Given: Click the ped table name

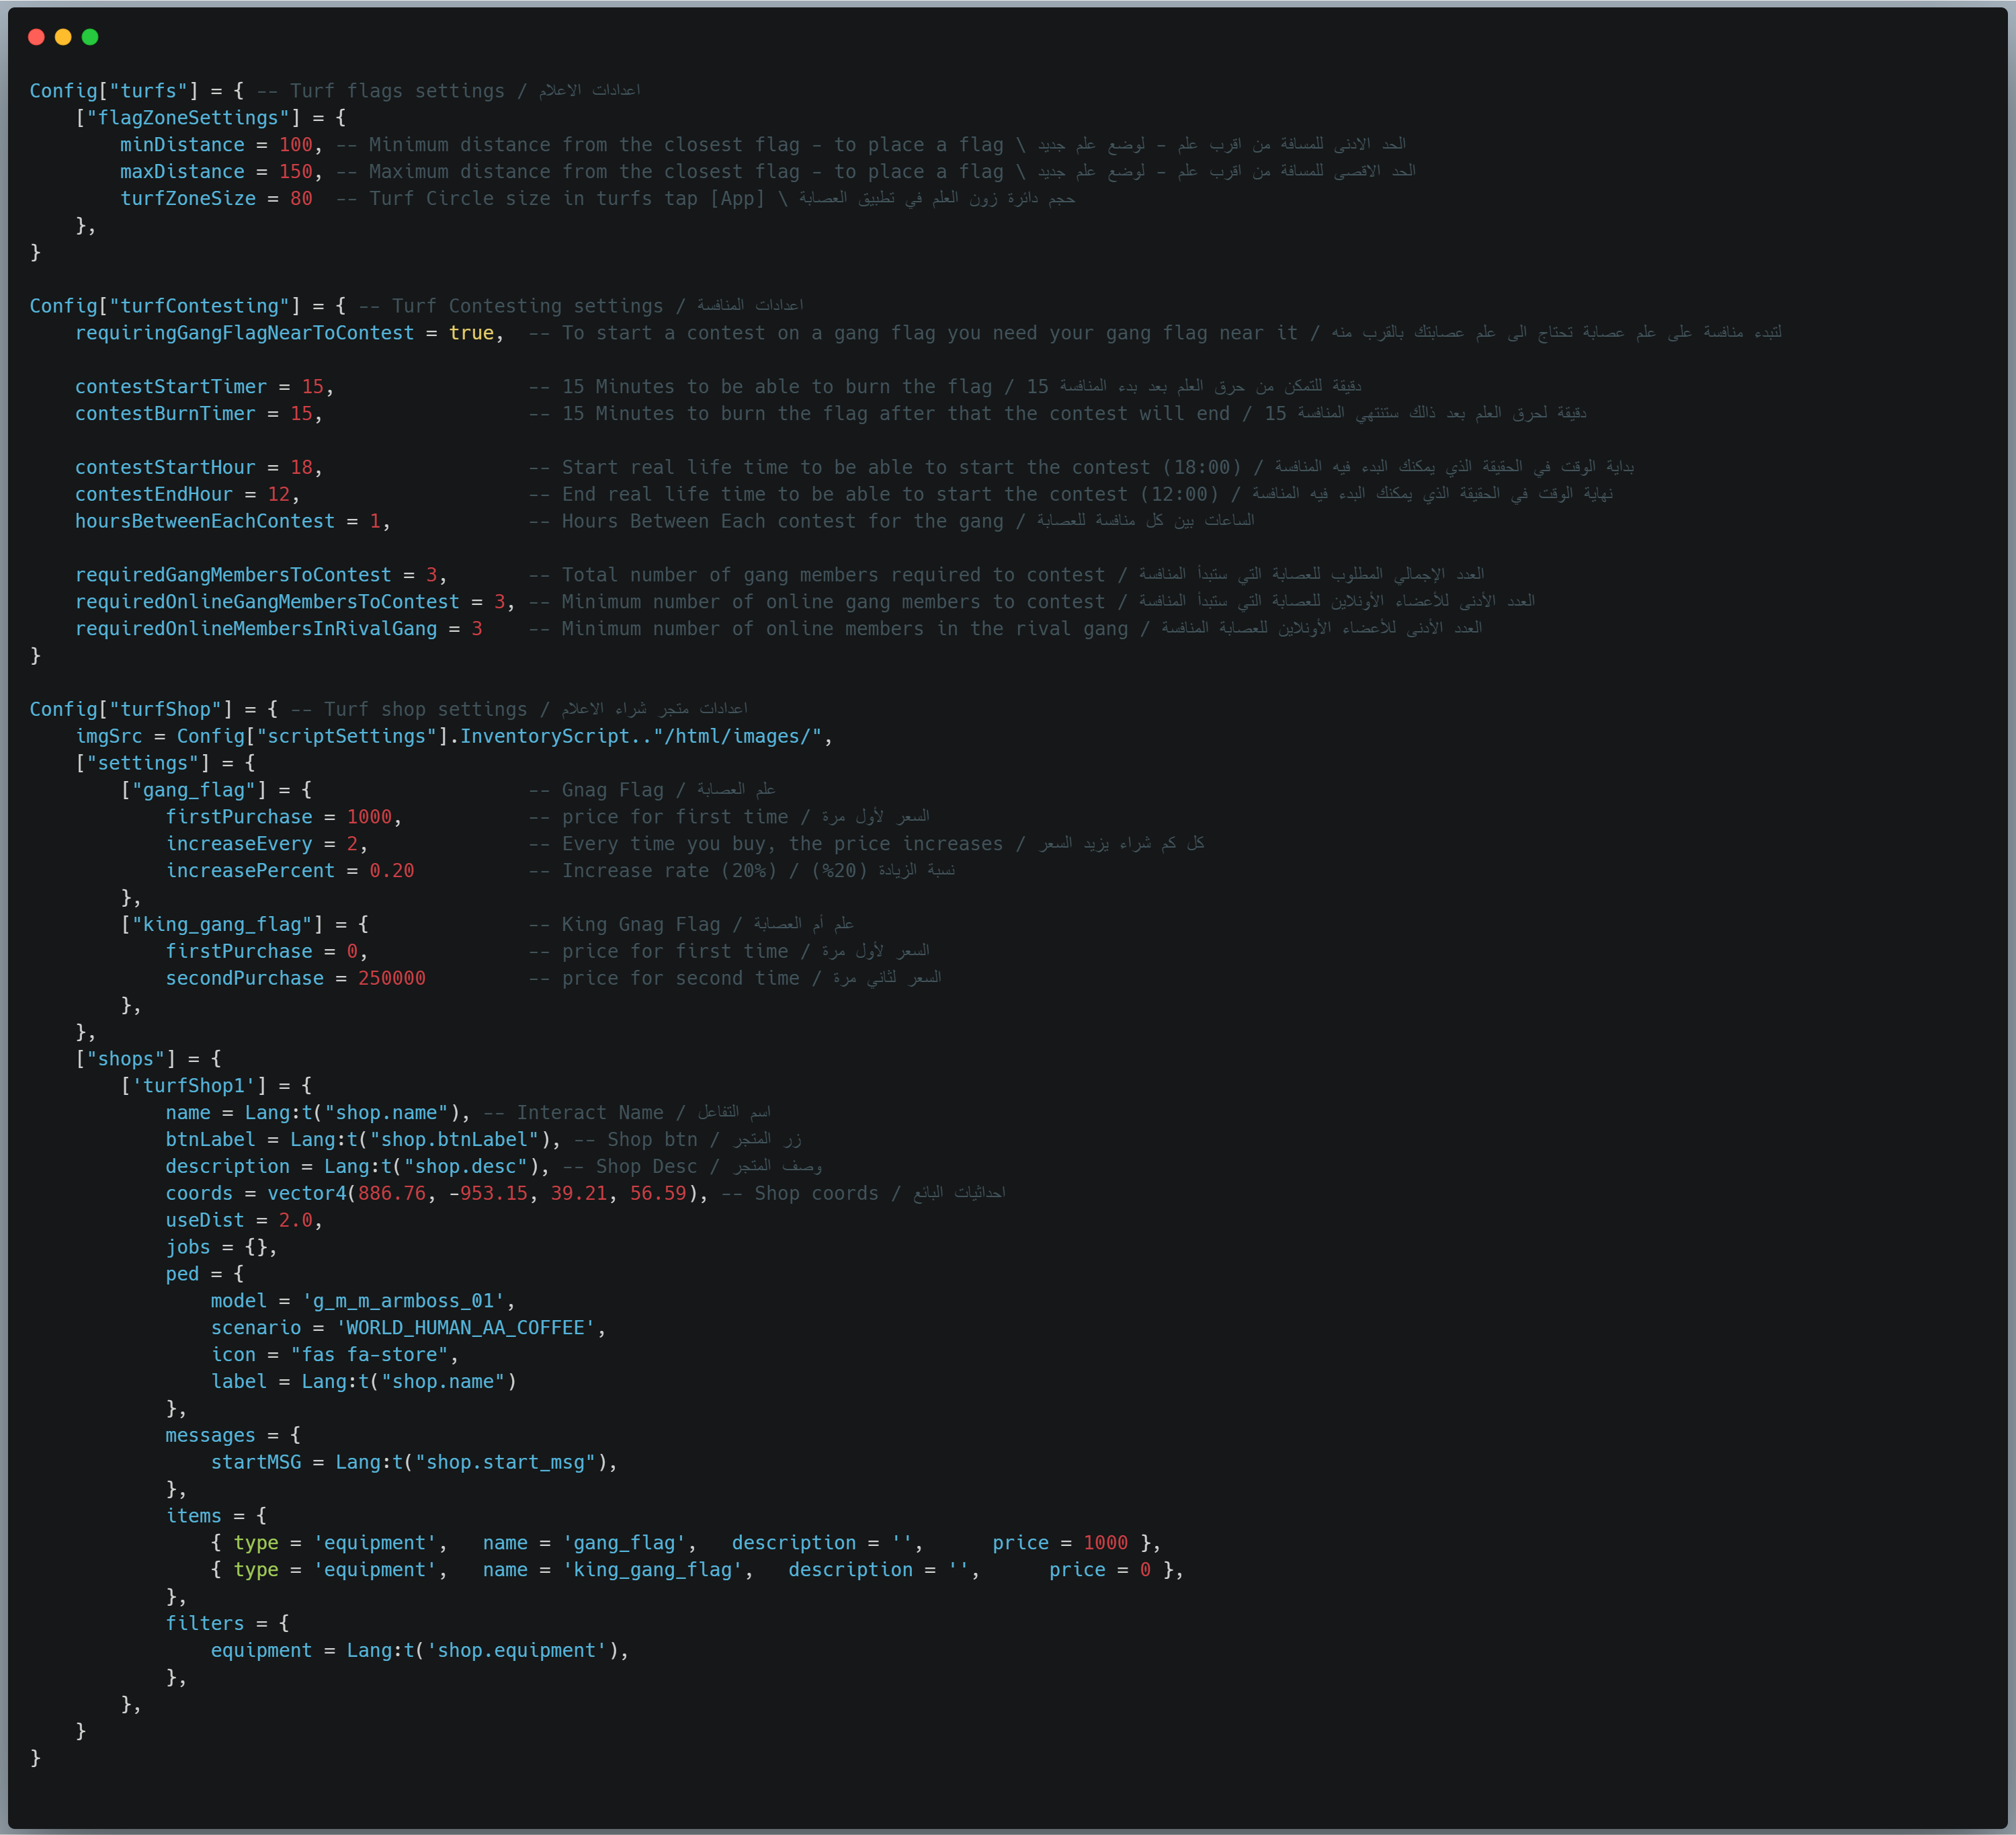Looking at the screenshot, I should (183, 1275).
